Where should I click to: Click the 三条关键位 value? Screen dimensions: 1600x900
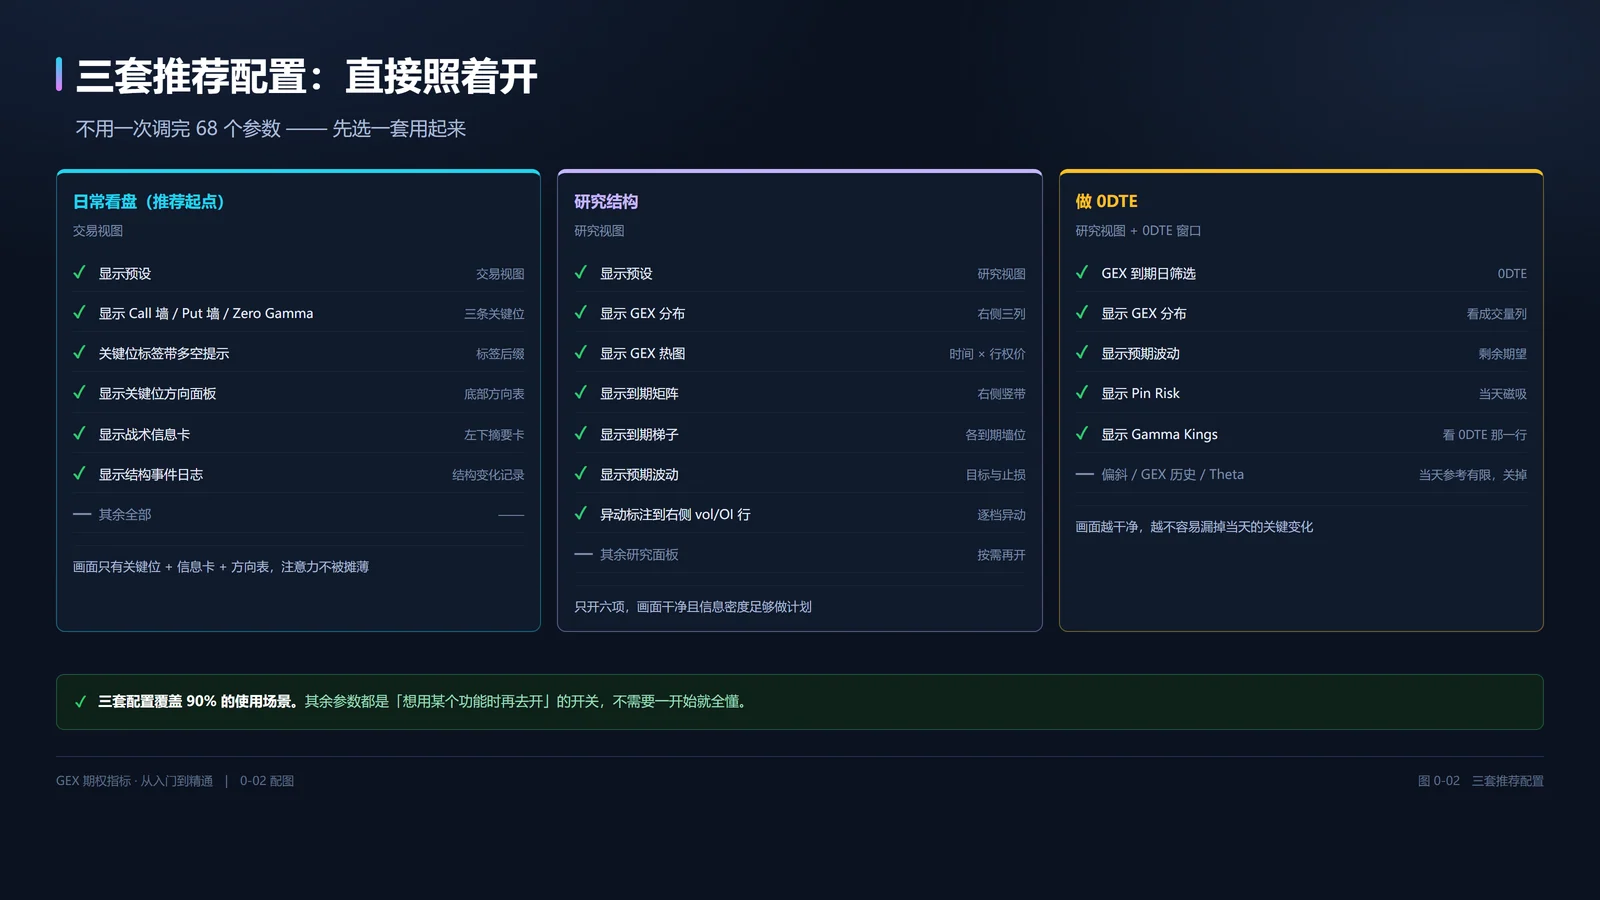pos(494,314)
